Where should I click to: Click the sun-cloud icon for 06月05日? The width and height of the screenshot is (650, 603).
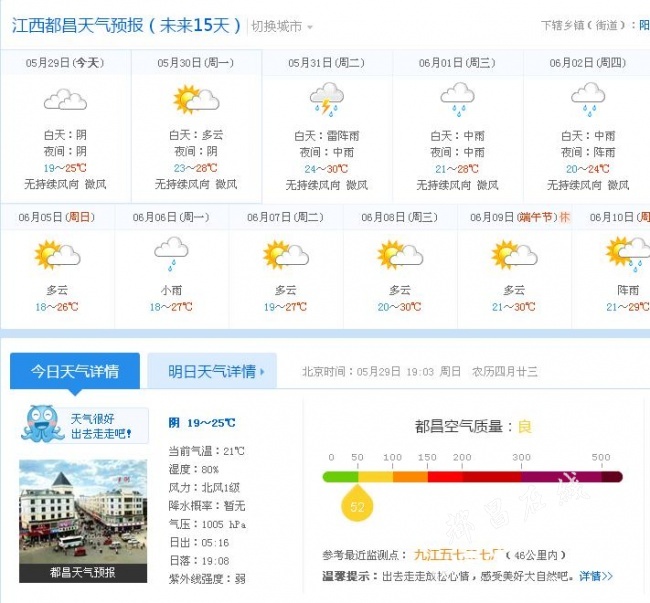(x=57, y=254)
